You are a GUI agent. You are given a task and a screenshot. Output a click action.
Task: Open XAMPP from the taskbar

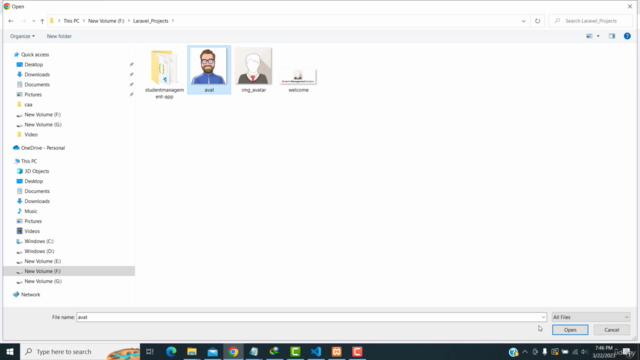click(337, 351)
